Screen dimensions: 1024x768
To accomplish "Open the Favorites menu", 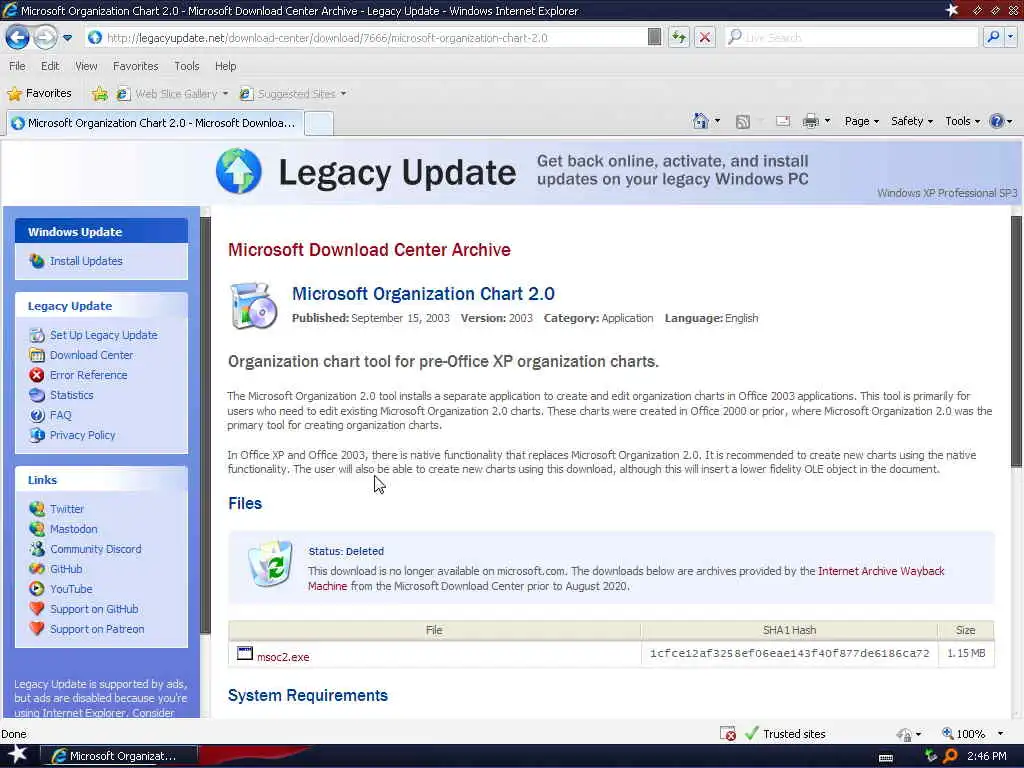I will pyautogui.click(x=135, y=66).
